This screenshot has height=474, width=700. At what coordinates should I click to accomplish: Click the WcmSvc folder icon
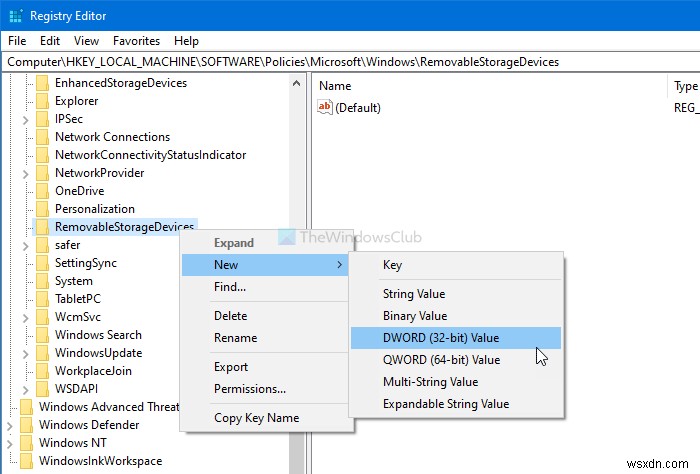42,317
